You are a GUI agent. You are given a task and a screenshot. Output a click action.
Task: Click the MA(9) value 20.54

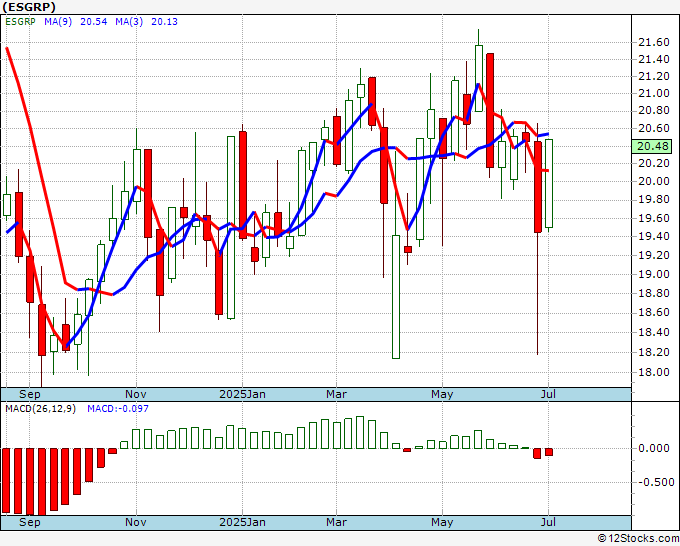(x=94, y=22)
